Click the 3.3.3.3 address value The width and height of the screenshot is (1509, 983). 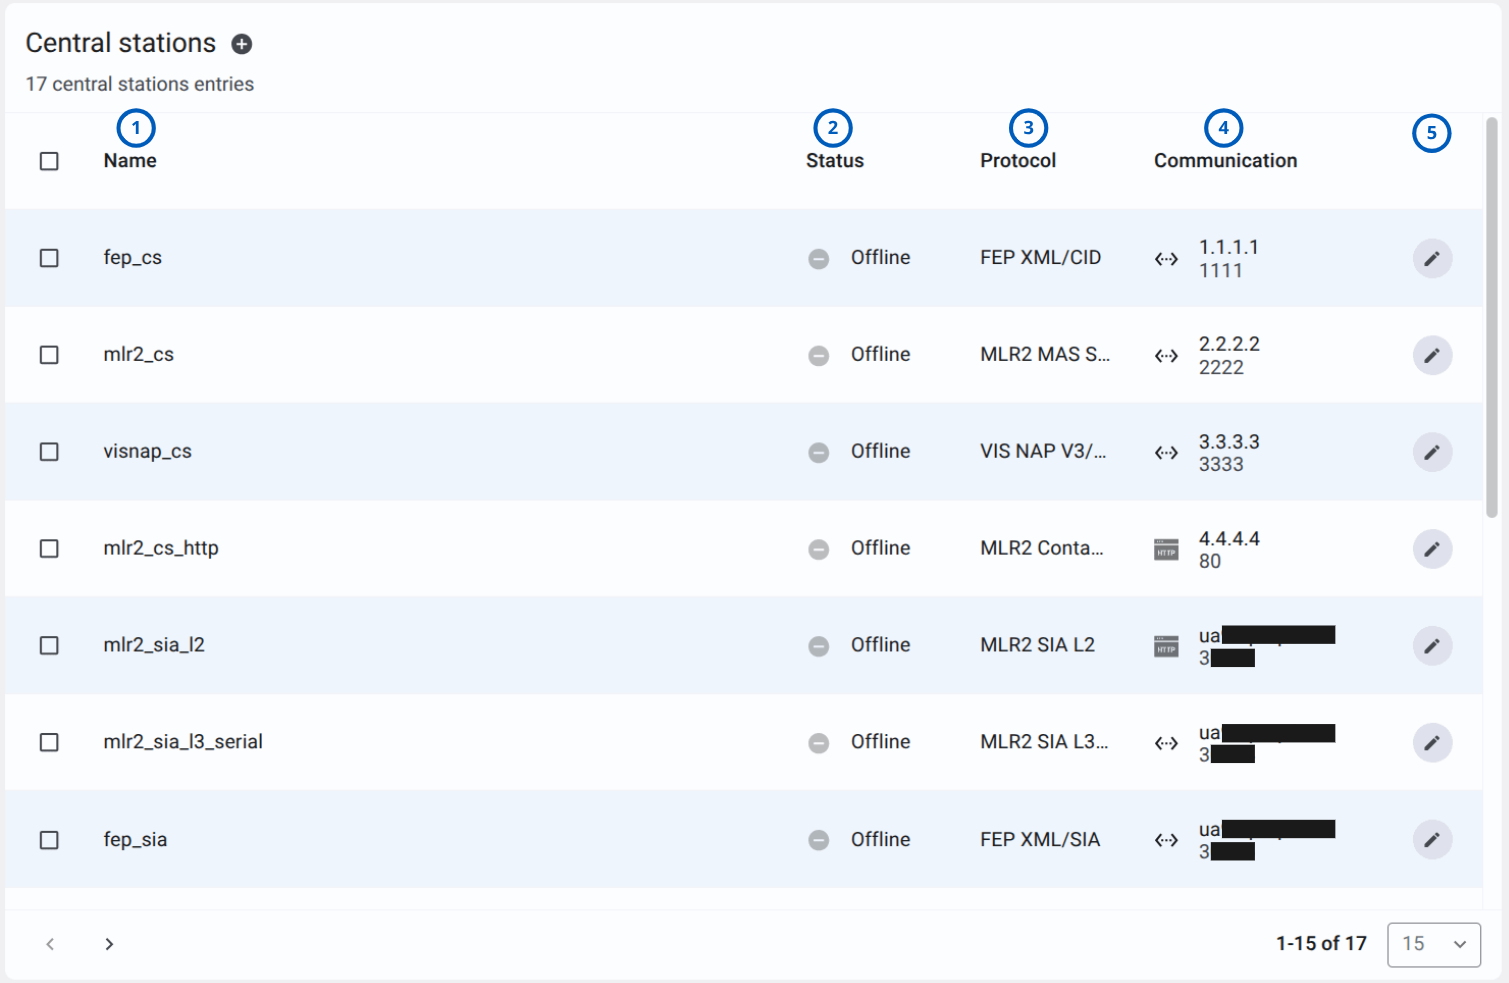coord(1229,442)
